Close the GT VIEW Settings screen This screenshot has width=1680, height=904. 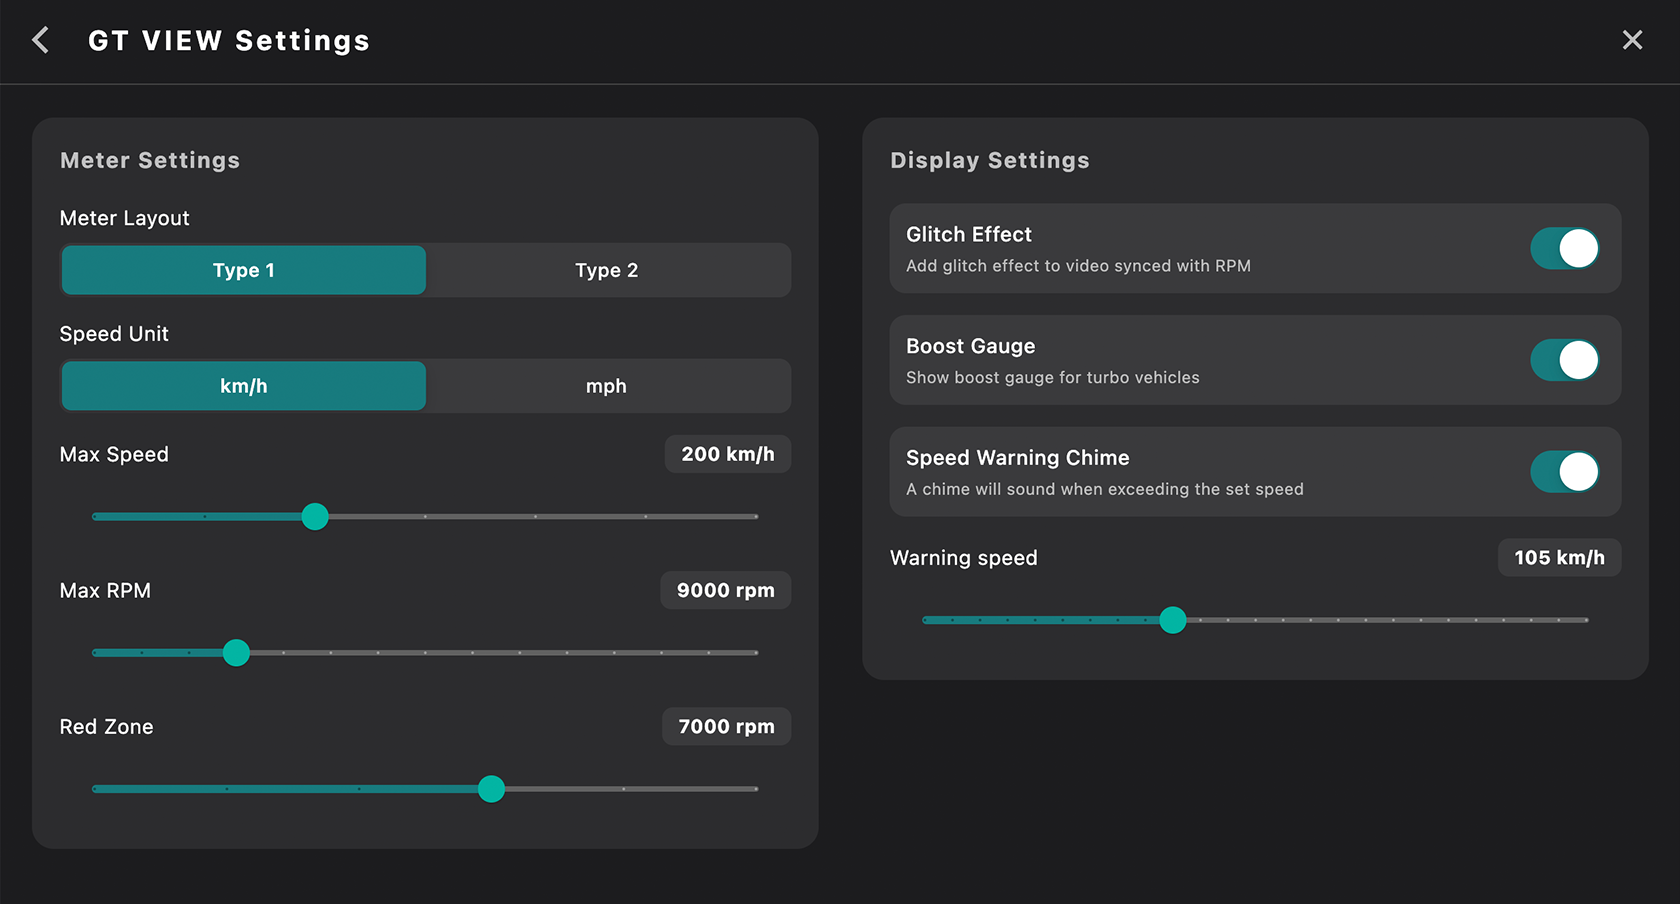(1632, 40)
